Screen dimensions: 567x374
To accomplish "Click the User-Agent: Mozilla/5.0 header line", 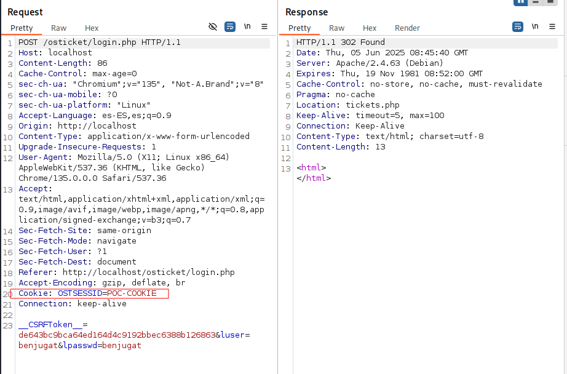I will [x=124, y=158].
